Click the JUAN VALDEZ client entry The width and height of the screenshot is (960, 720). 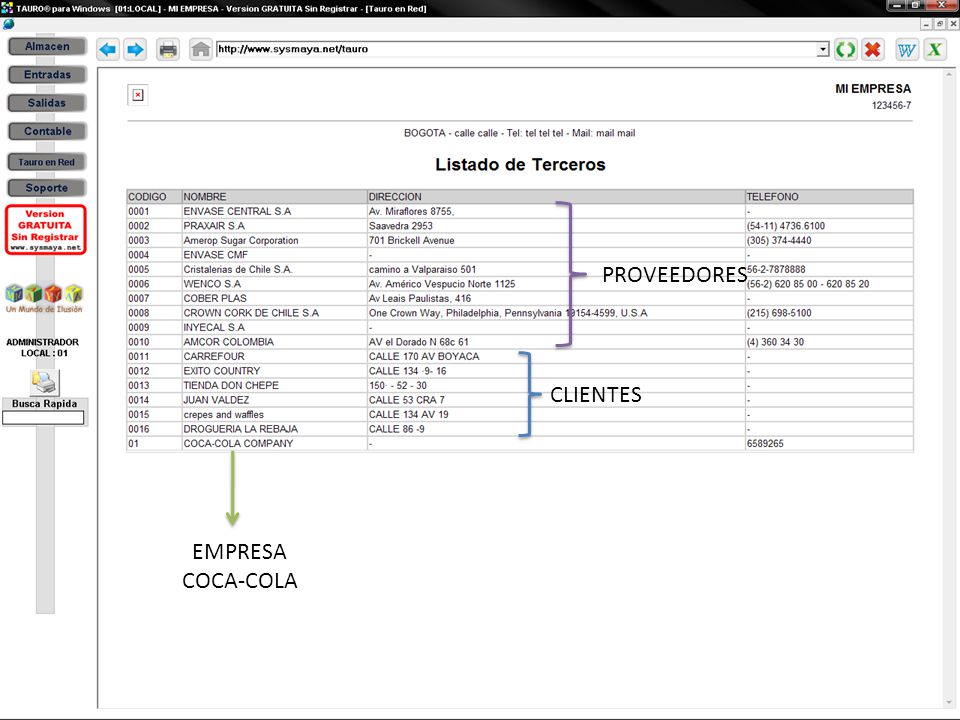click(x=216, y=400)
